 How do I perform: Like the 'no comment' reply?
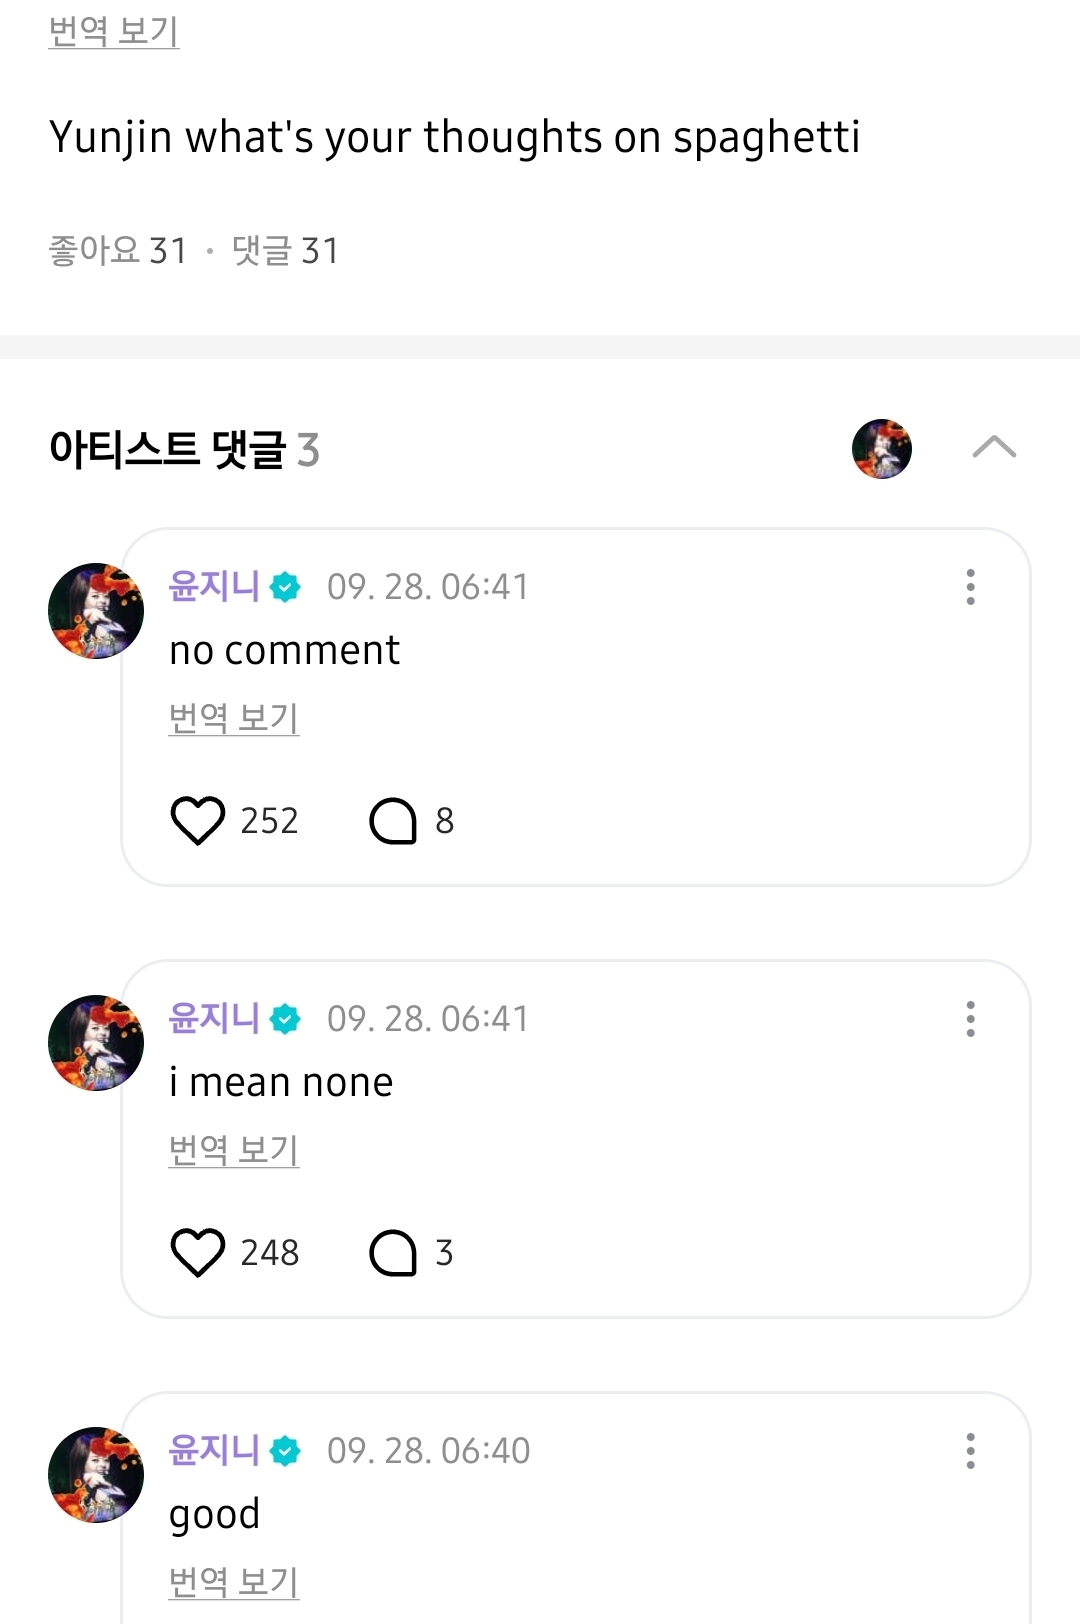click(x=198, y=820)
